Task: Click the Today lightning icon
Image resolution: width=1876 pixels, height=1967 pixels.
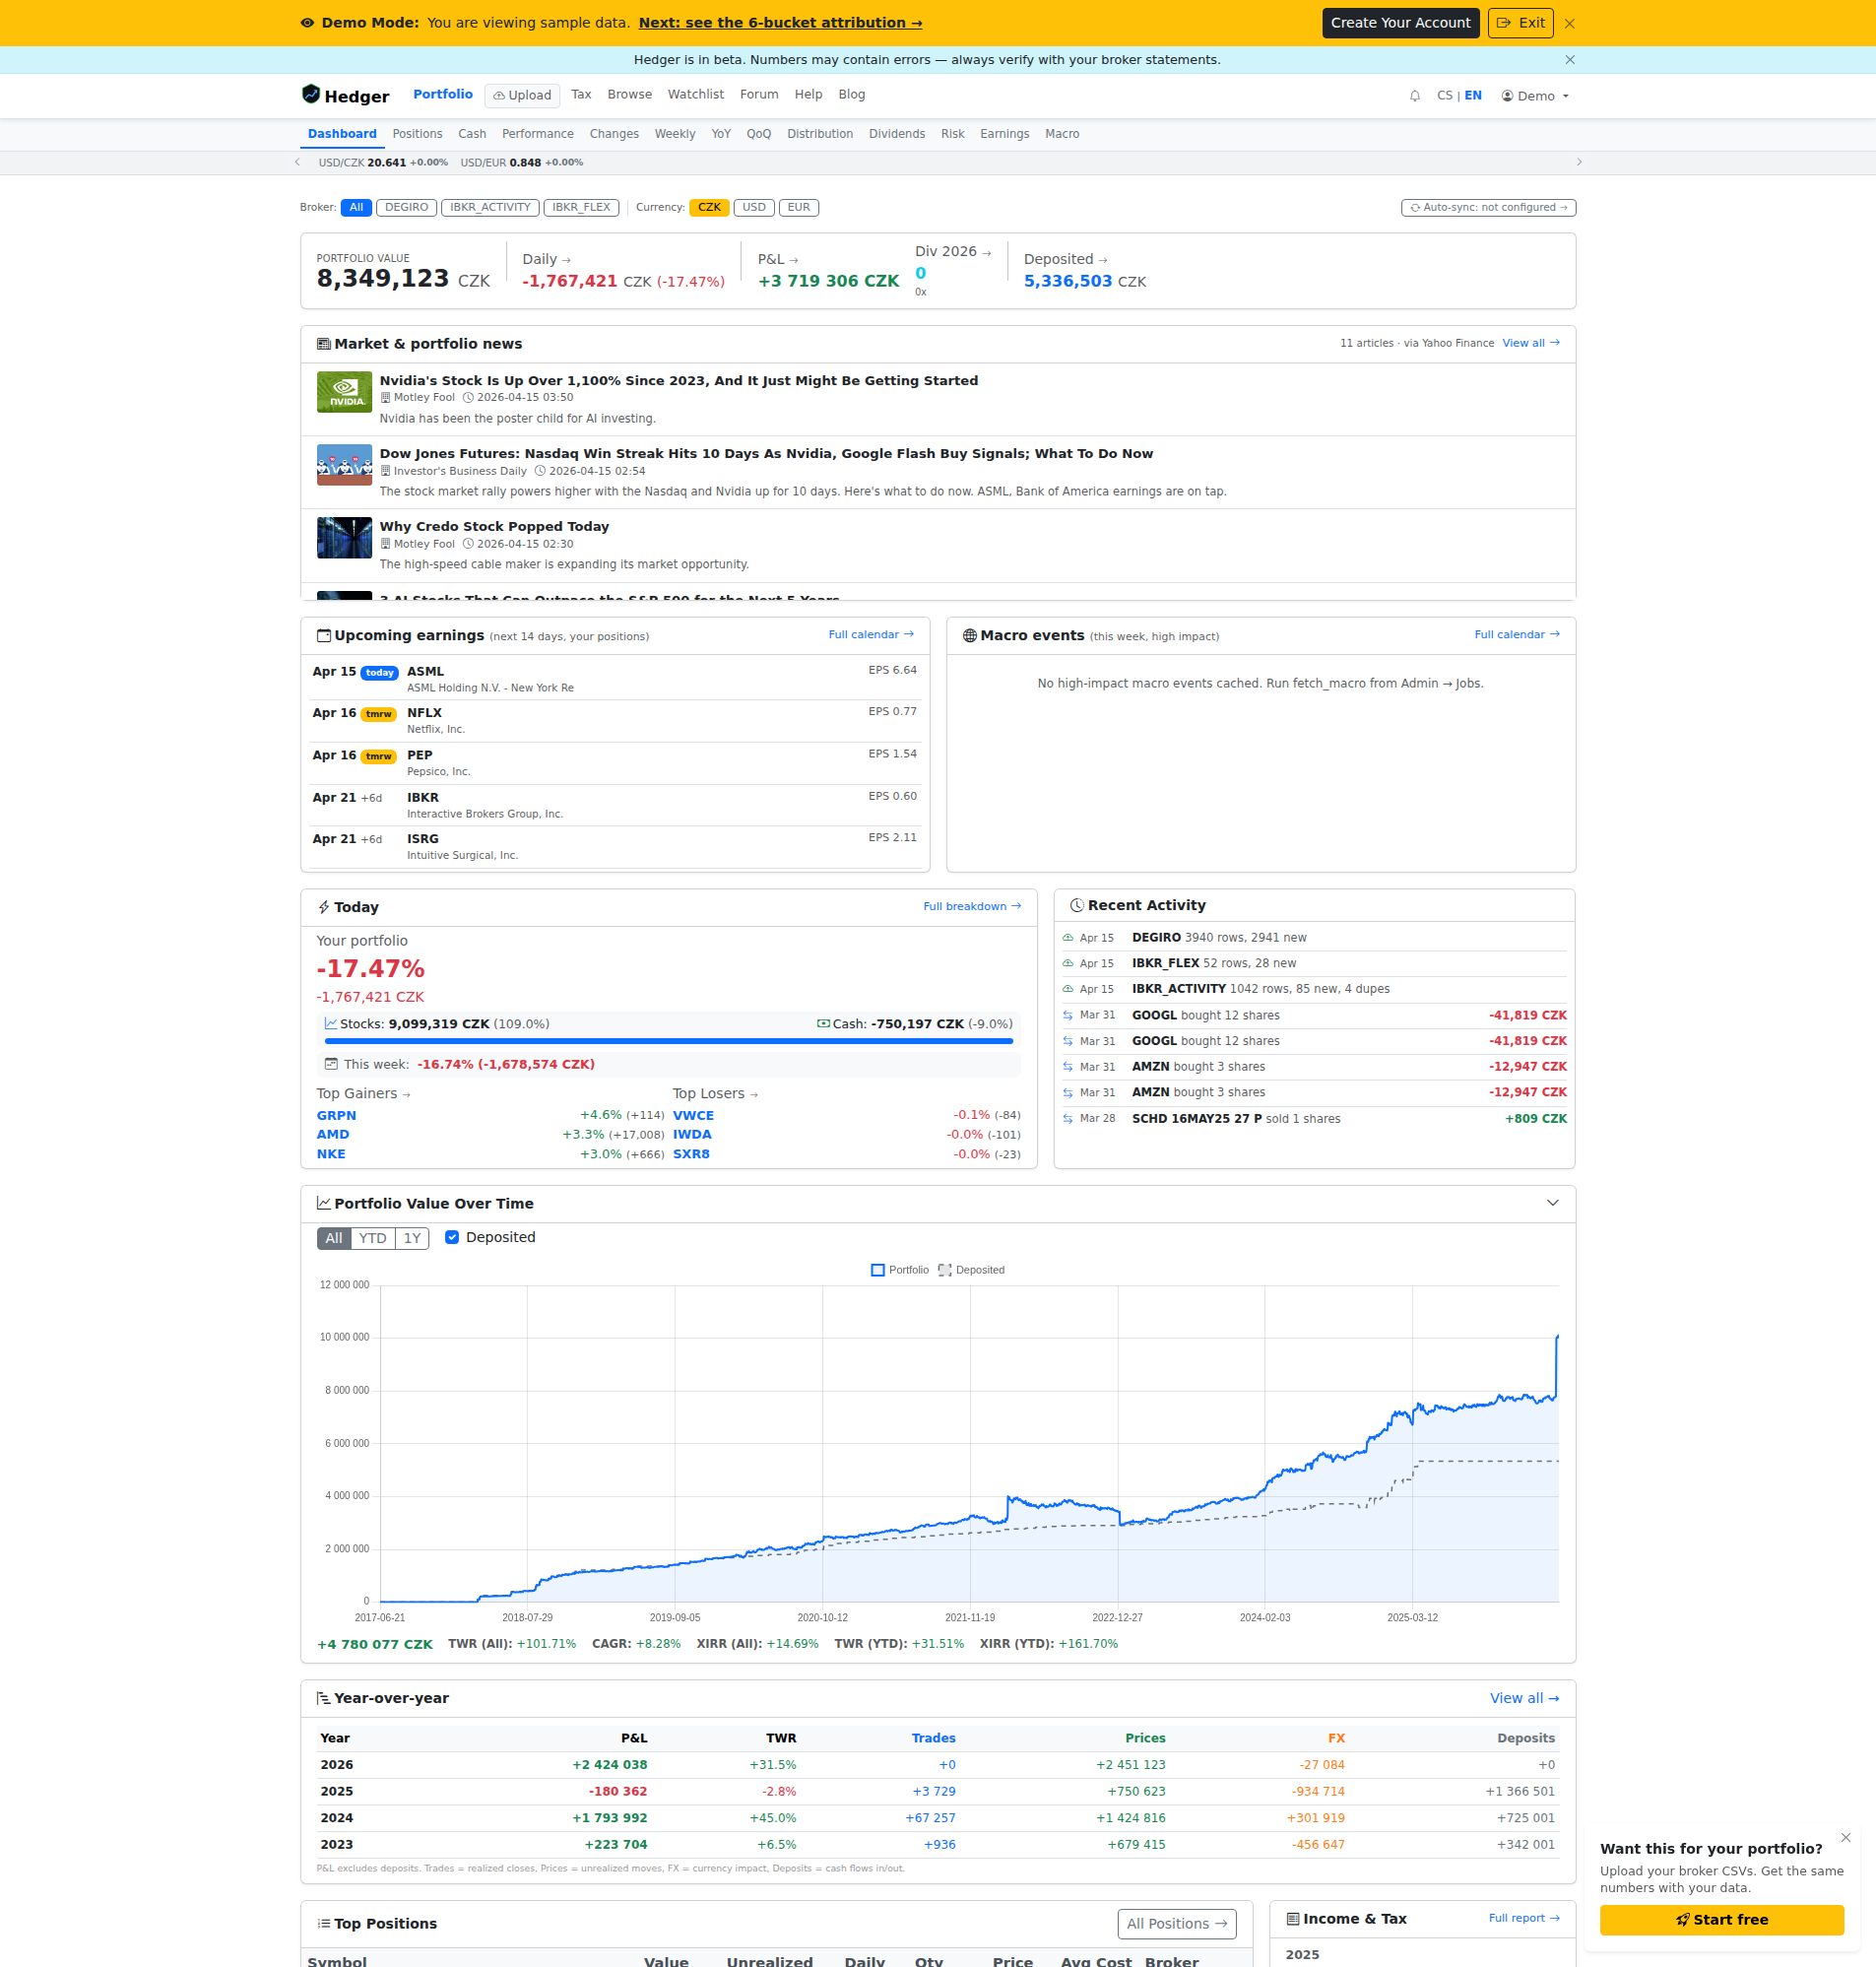Action: click(x=324, y=908)
